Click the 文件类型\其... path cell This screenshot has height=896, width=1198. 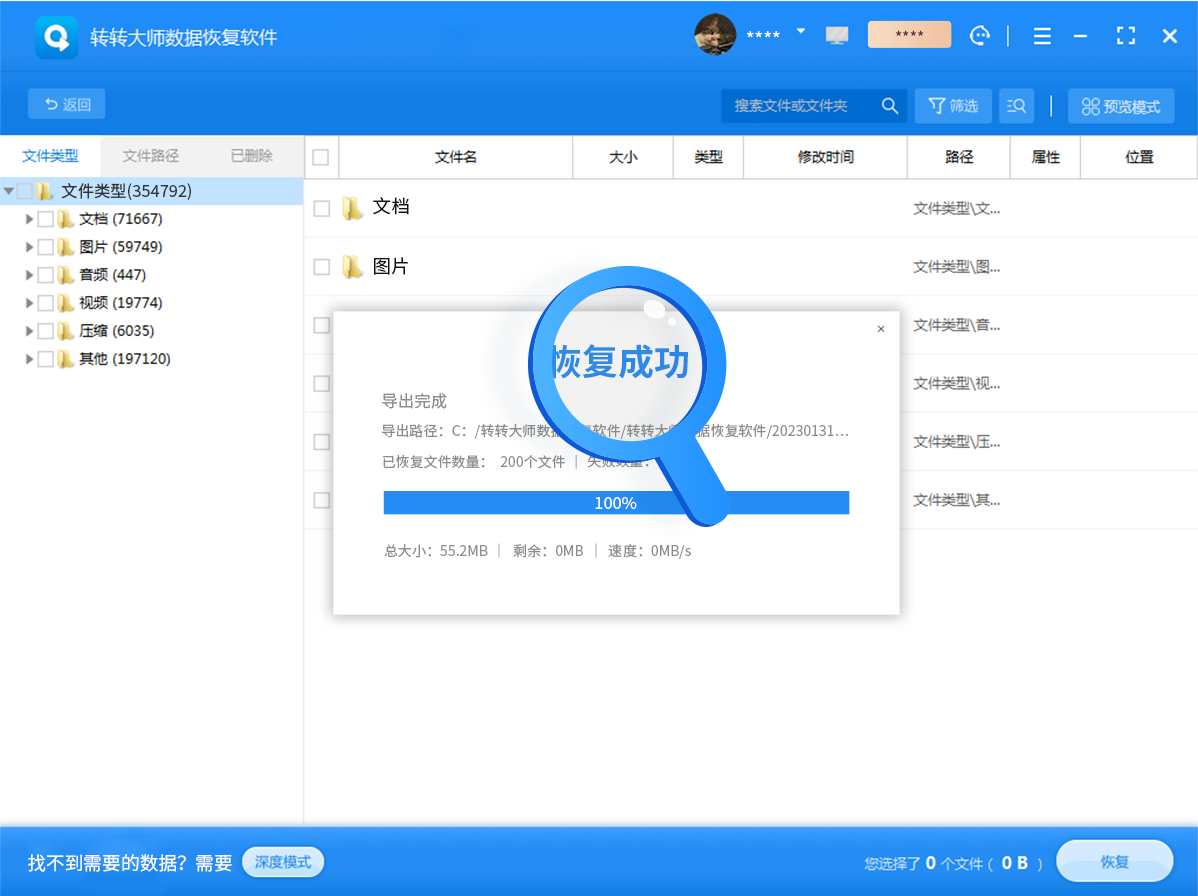click(x=957, y=500)
